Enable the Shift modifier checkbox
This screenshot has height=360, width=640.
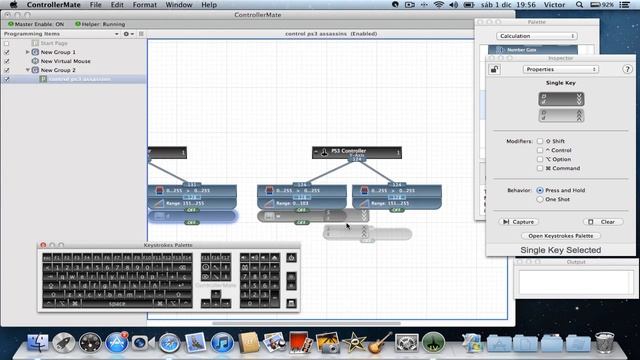pos(540,141)
